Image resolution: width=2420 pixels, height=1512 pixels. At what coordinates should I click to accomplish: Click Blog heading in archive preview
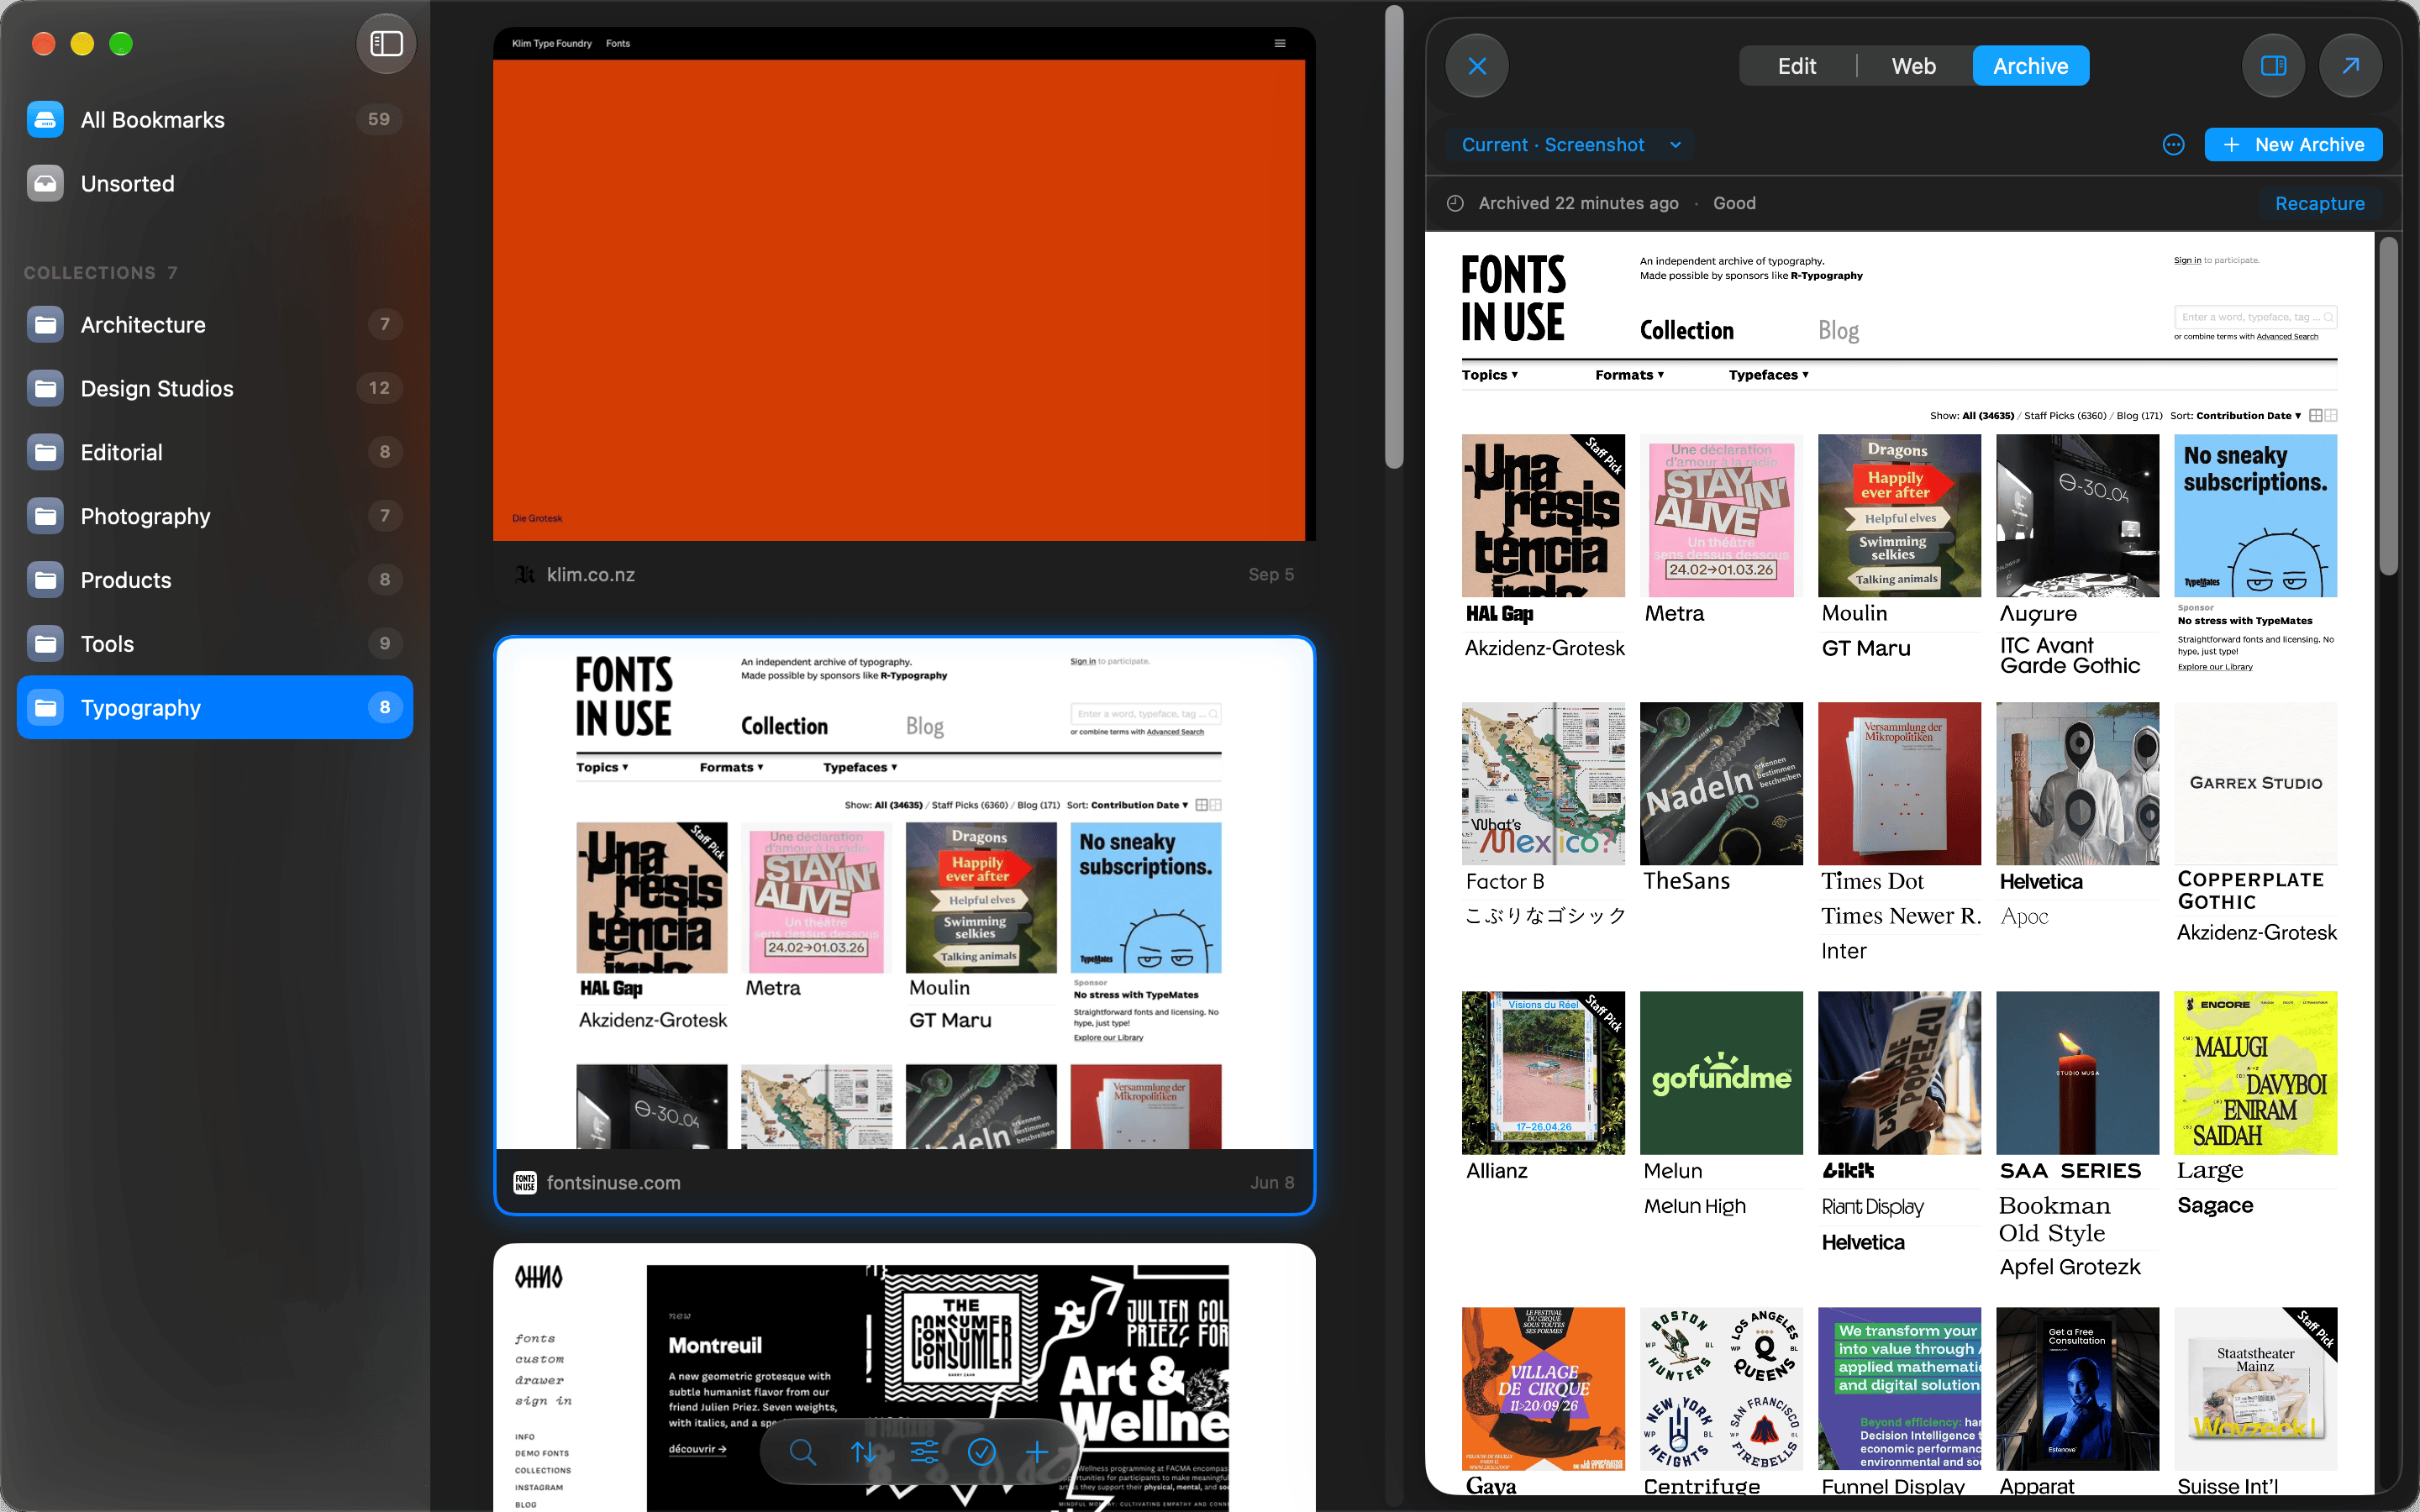1838,331
